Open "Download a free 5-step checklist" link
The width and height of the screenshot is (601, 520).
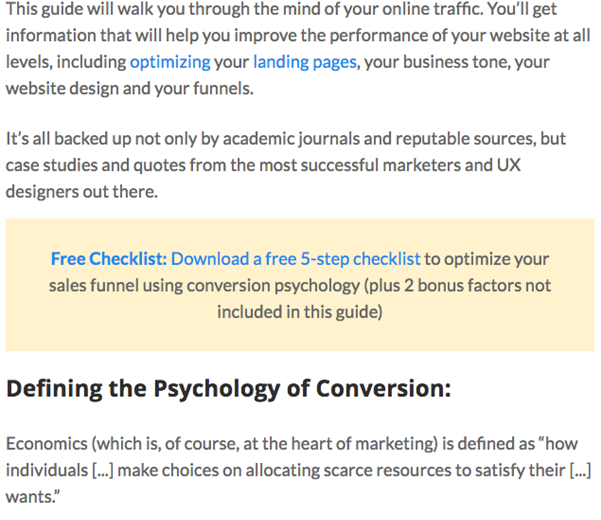(296, 259)
